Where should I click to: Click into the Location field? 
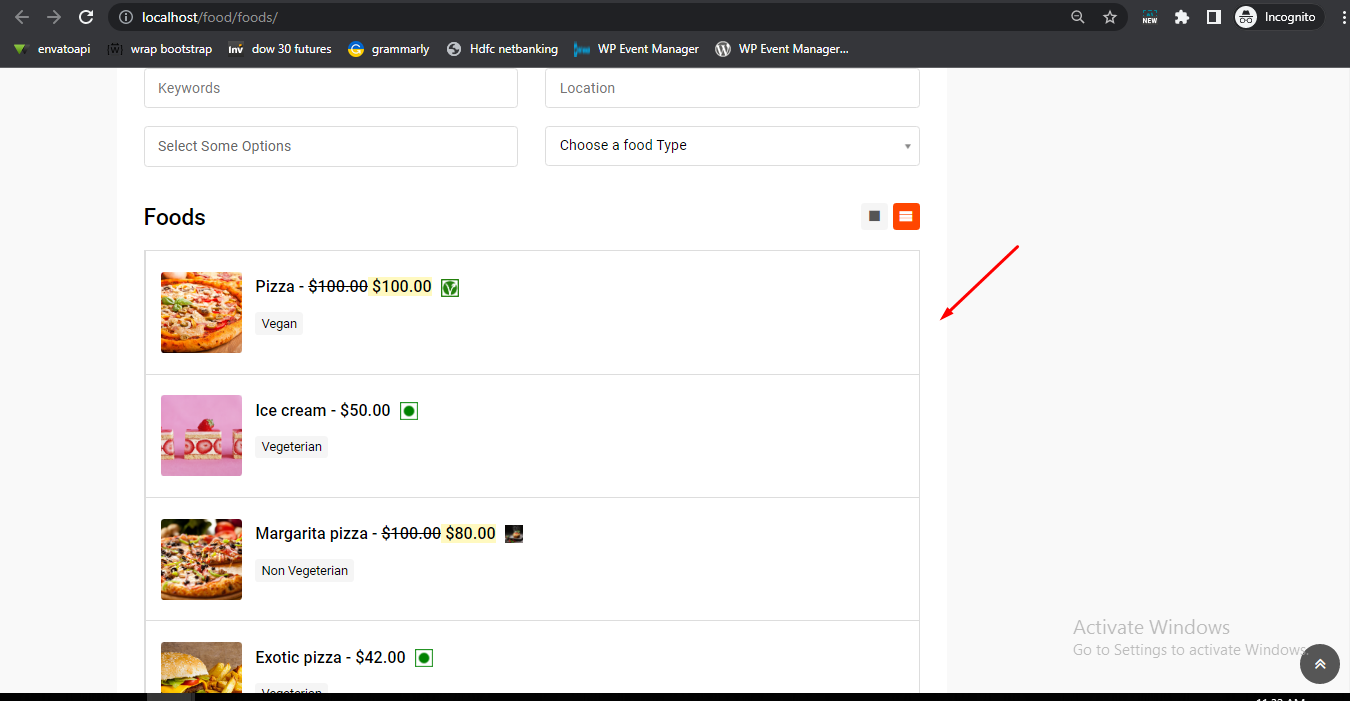(x=732, y=88)
